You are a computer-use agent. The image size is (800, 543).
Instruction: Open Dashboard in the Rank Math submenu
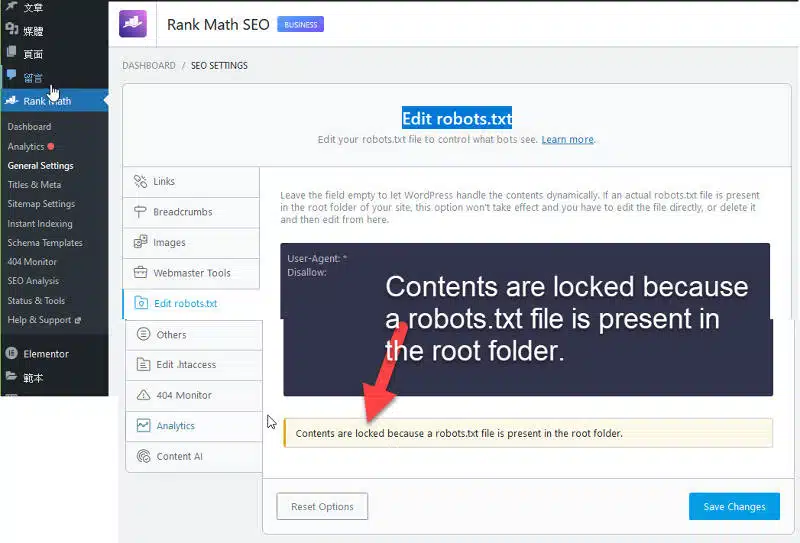coord(29,127)
